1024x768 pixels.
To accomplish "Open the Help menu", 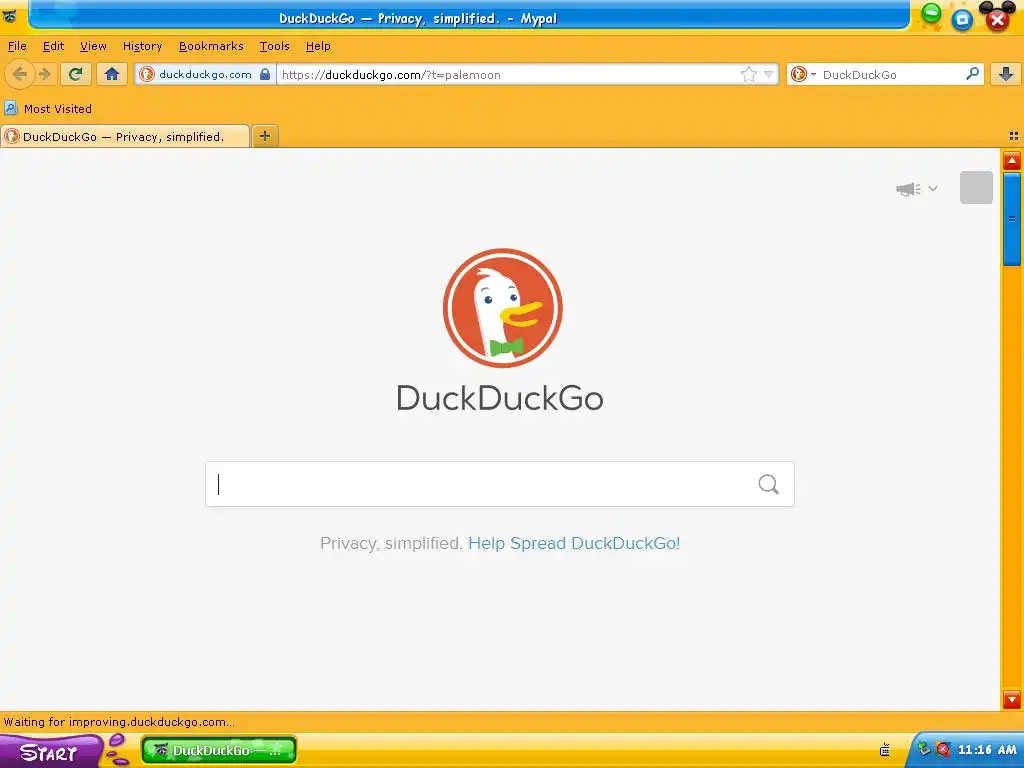I will [318, 46].
